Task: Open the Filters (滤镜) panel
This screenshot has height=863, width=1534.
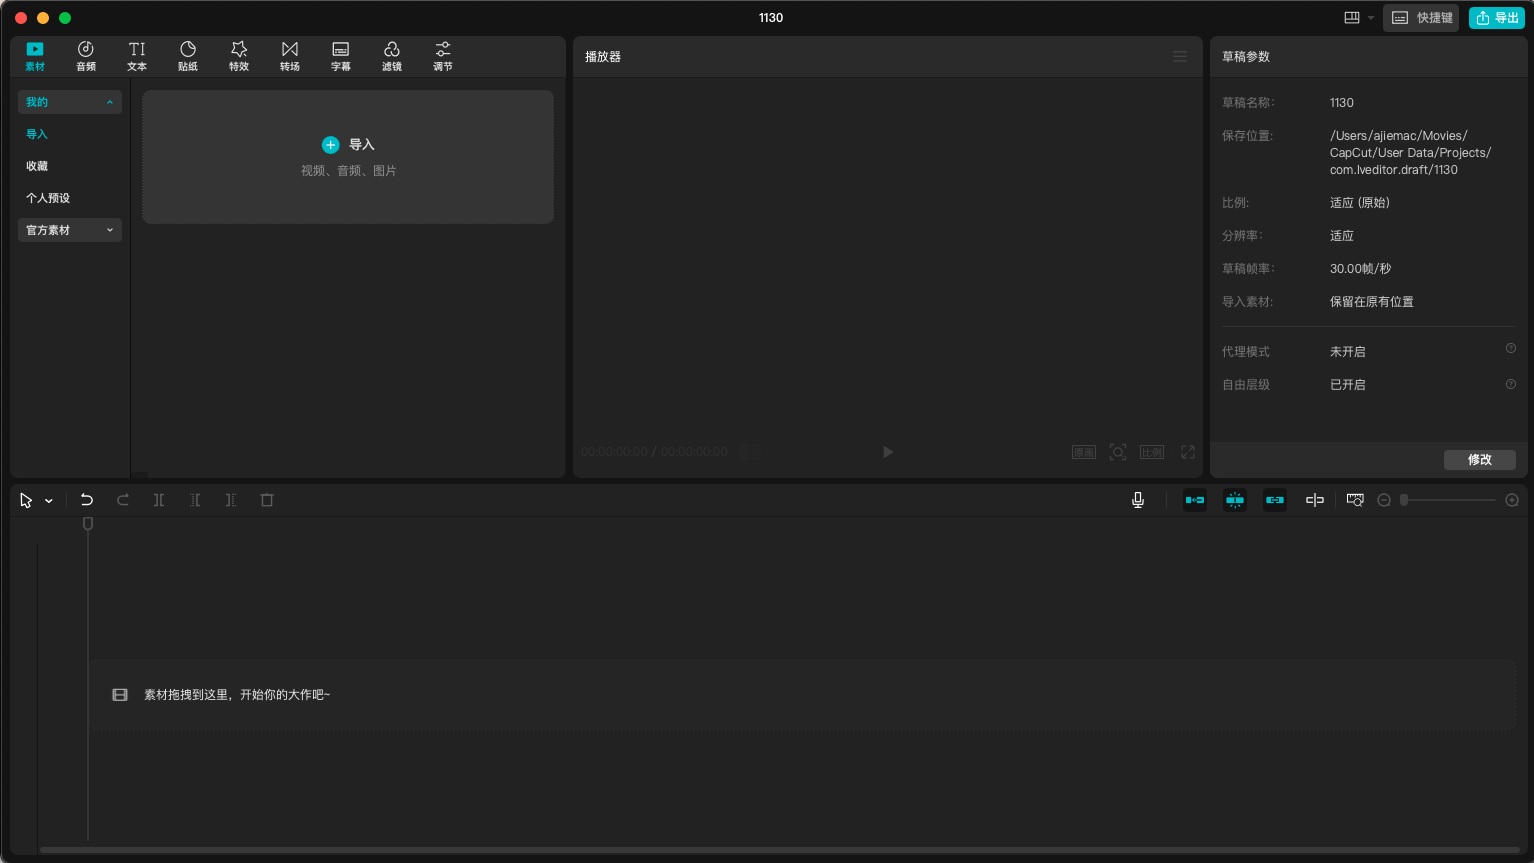Action: tap(392, 56)
